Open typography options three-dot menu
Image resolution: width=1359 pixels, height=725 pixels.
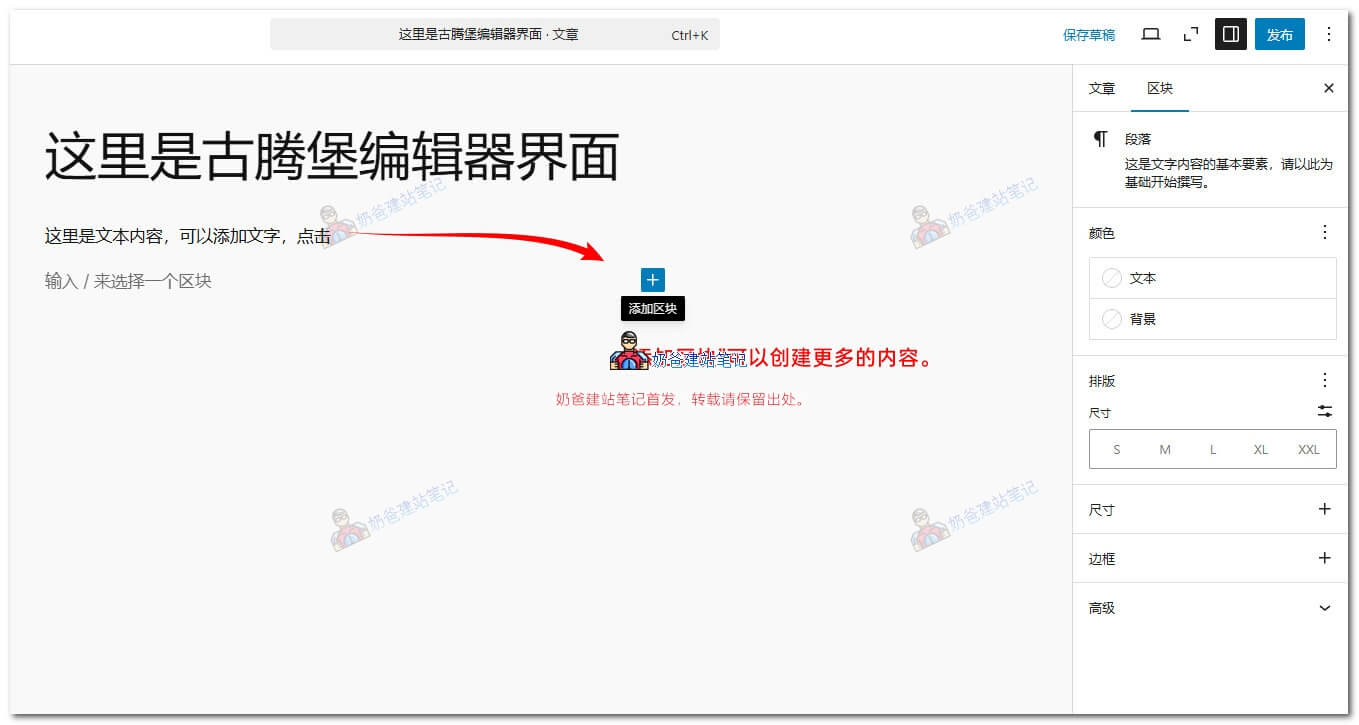[x=1324, y=380]
